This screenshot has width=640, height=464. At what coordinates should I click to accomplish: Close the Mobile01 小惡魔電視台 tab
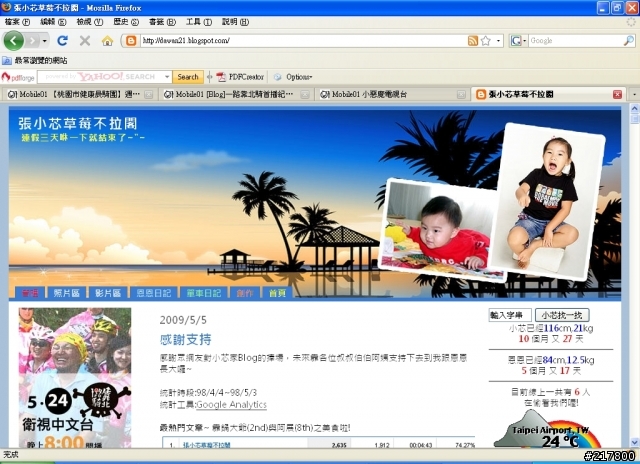[x=461, y=94]
